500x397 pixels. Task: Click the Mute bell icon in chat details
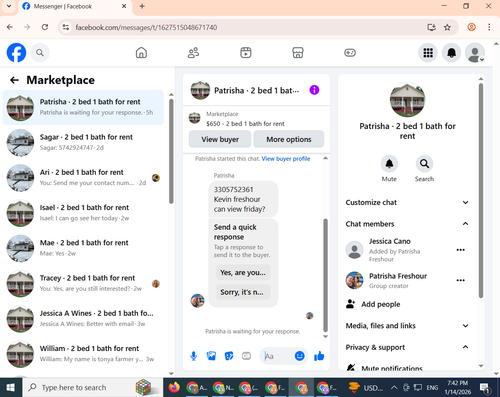pyautogui.click(x=389, y=164)
